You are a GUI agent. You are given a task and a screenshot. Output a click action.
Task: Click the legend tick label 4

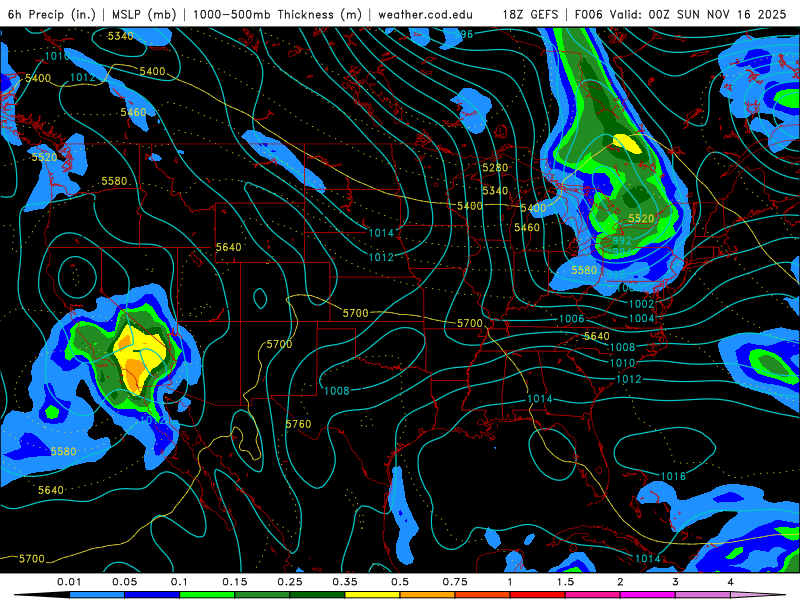pos(731,582)
